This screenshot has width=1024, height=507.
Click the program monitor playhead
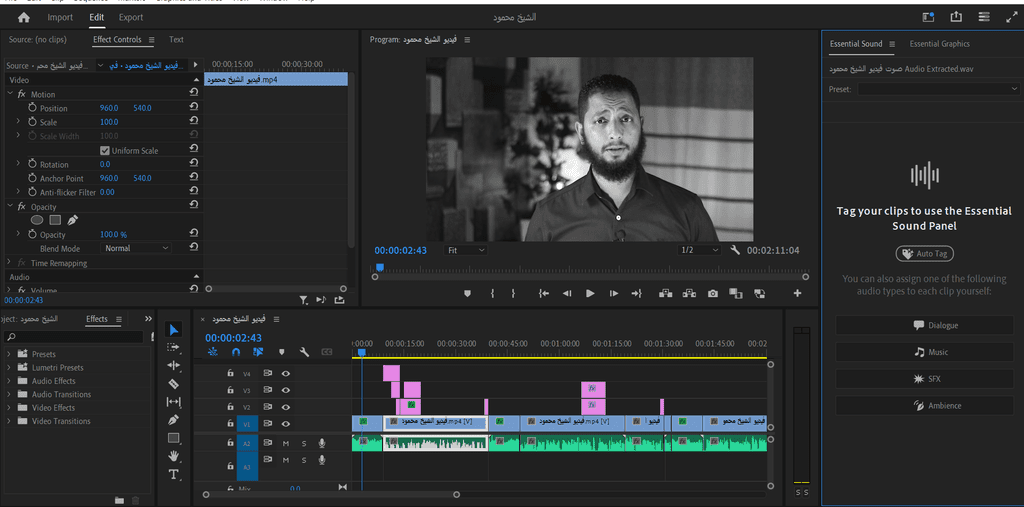coord(379,267)
